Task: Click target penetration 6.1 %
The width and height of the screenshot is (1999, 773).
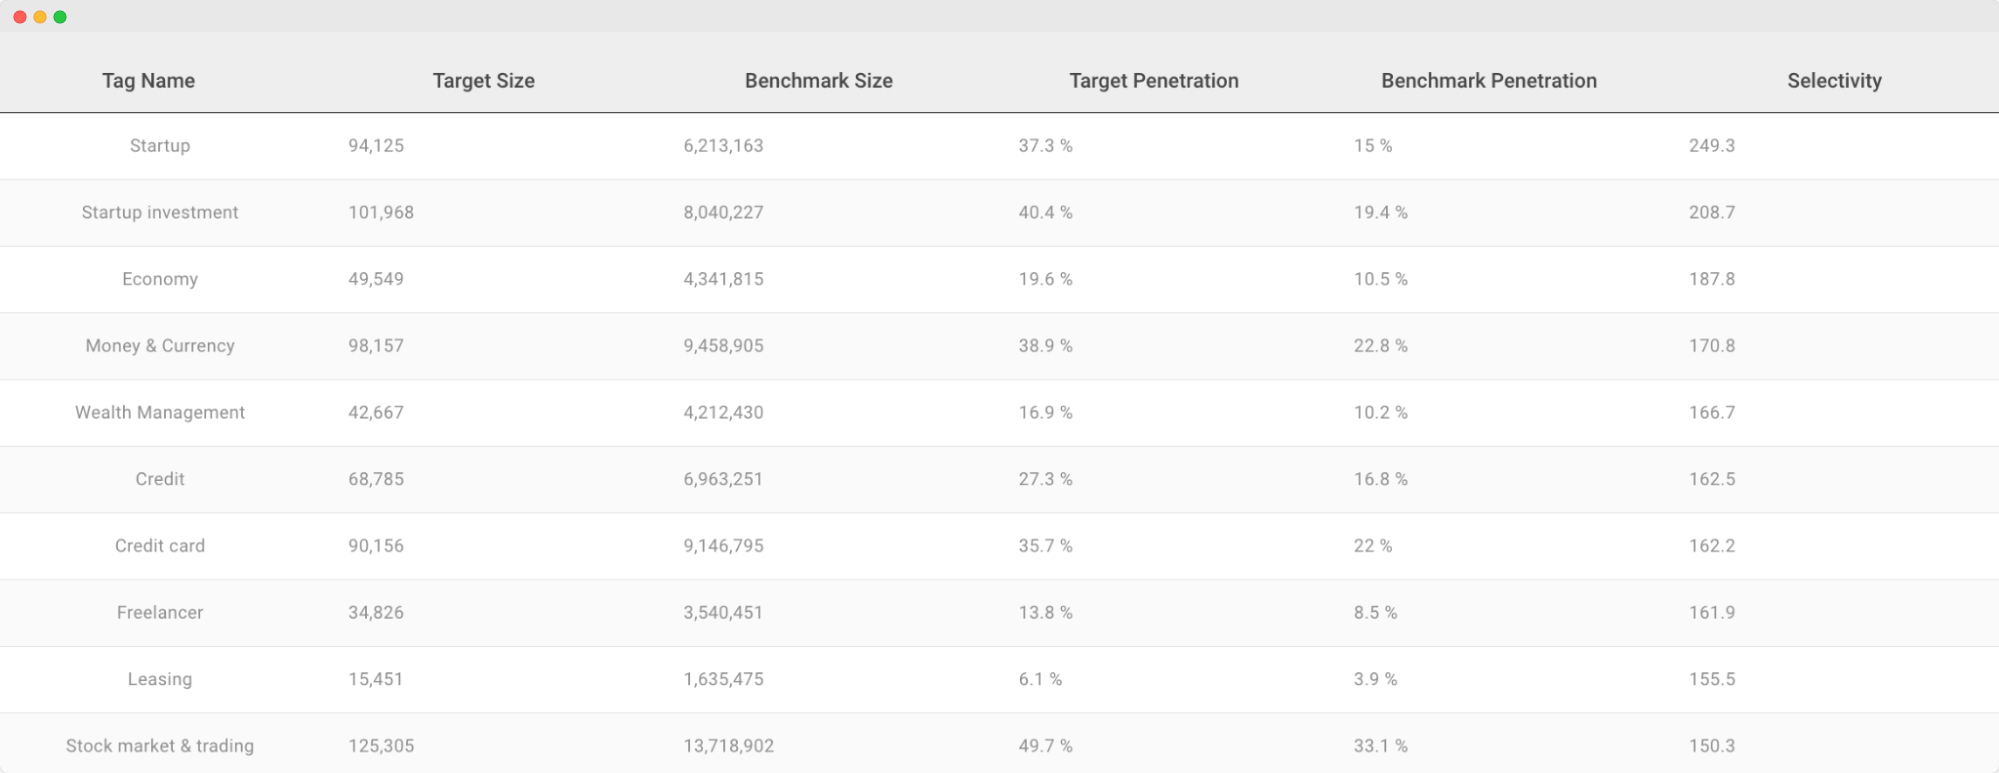Action: click(1040, 679)
